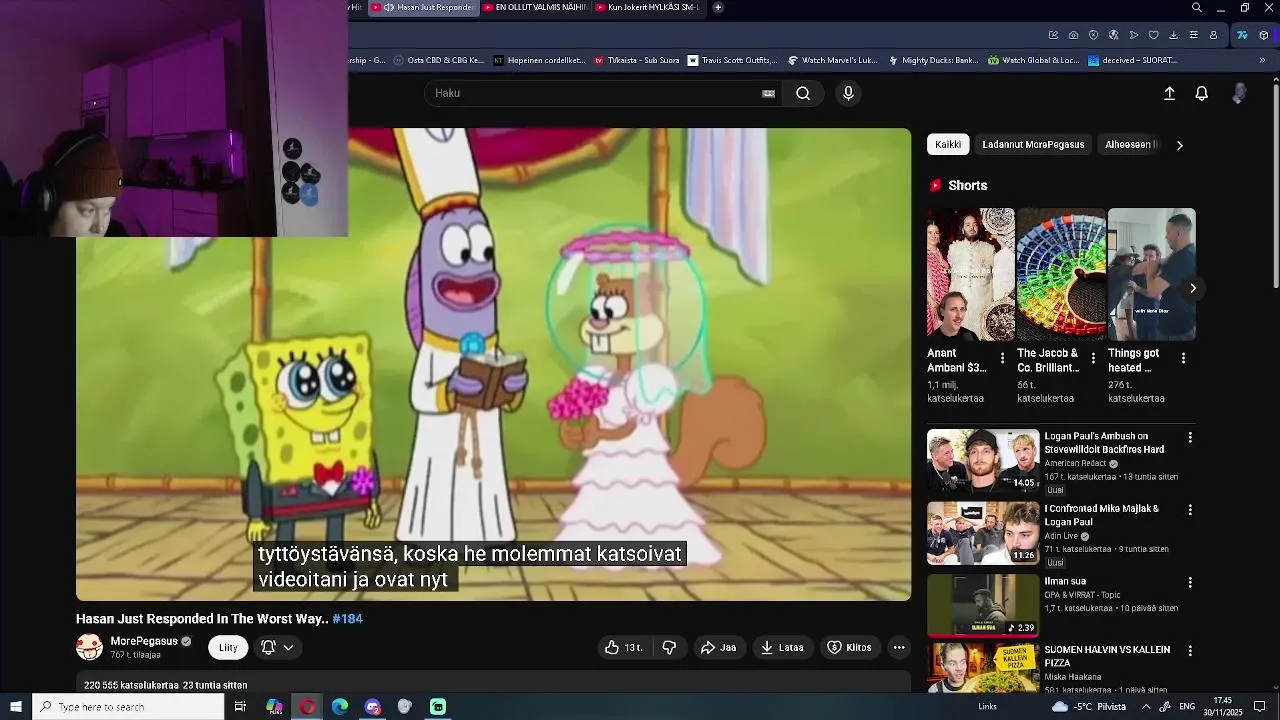This screenshot has height=720, width=1280.
Task: Select the Aiheeseen liittyvät filter chip
Action: point(1130,145)
